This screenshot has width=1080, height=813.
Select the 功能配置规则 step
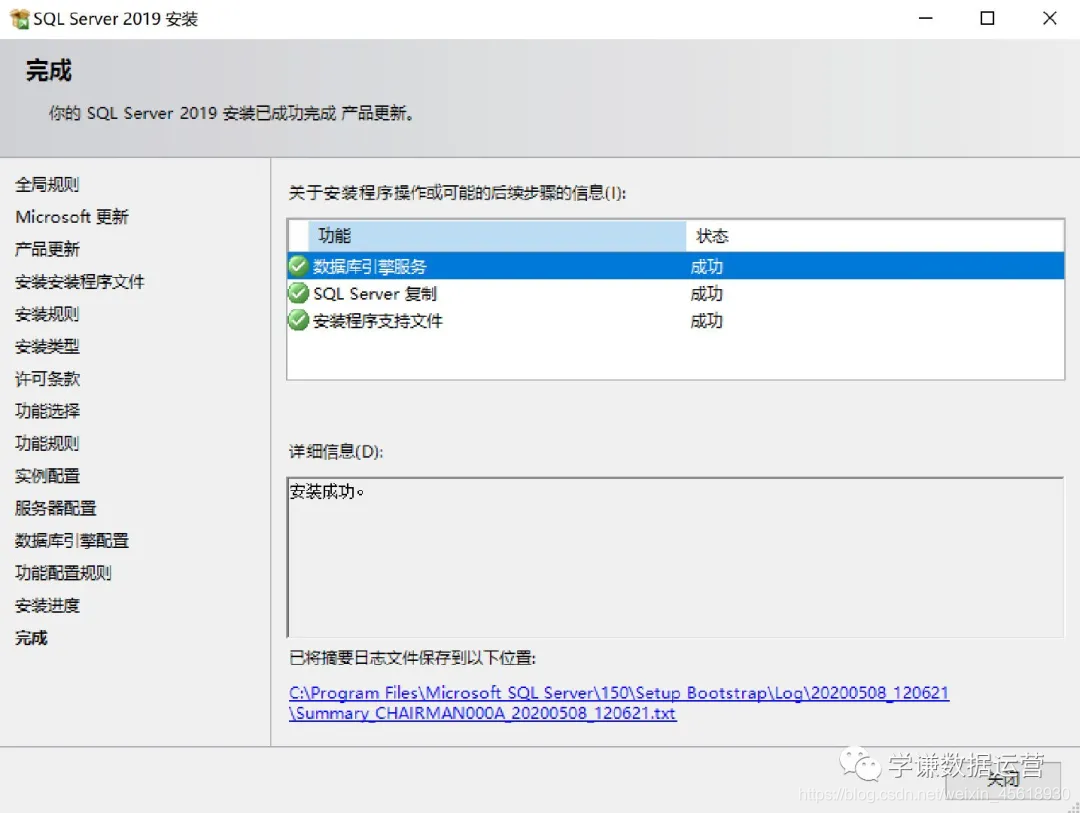pyautogui.click(x=63, y=573)
